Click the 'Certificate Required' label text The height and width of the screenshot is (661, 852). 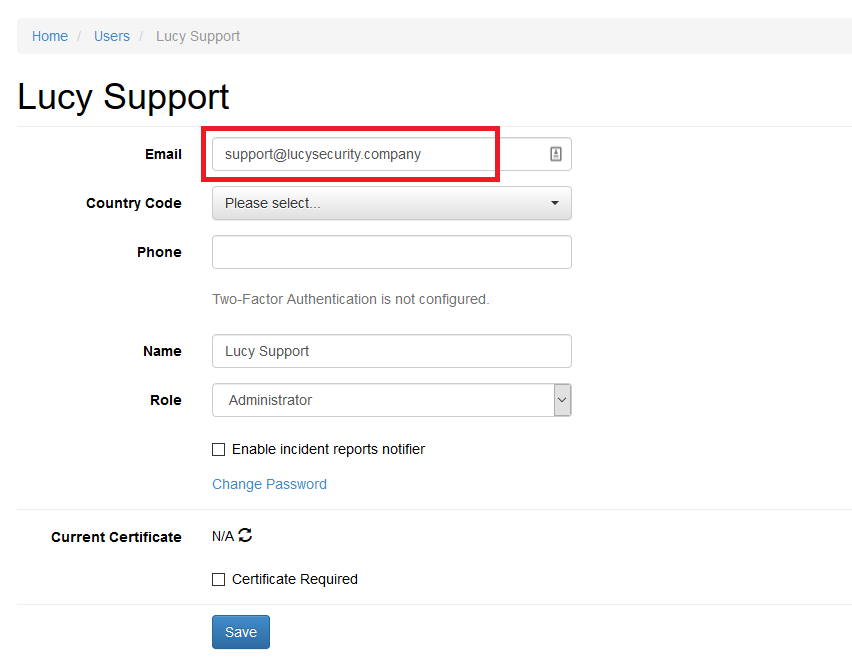(x=295, y=579)
